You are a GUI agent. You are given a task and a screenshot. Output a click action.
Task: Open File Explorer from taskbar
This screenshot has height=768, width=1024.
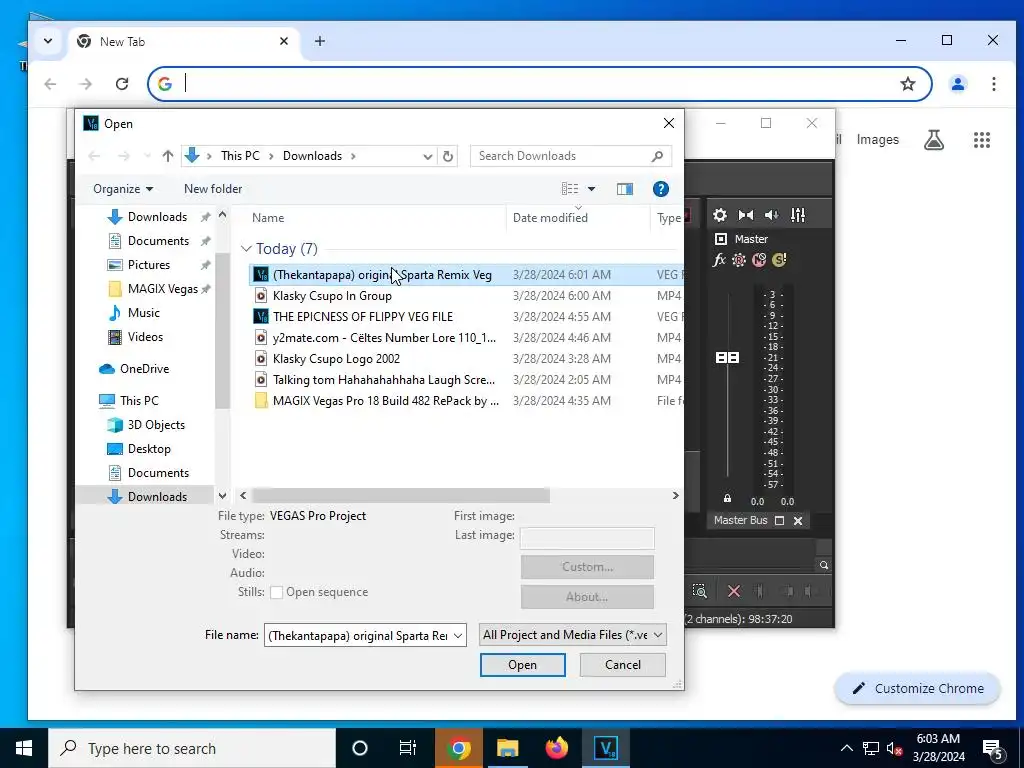coord(507,748)
